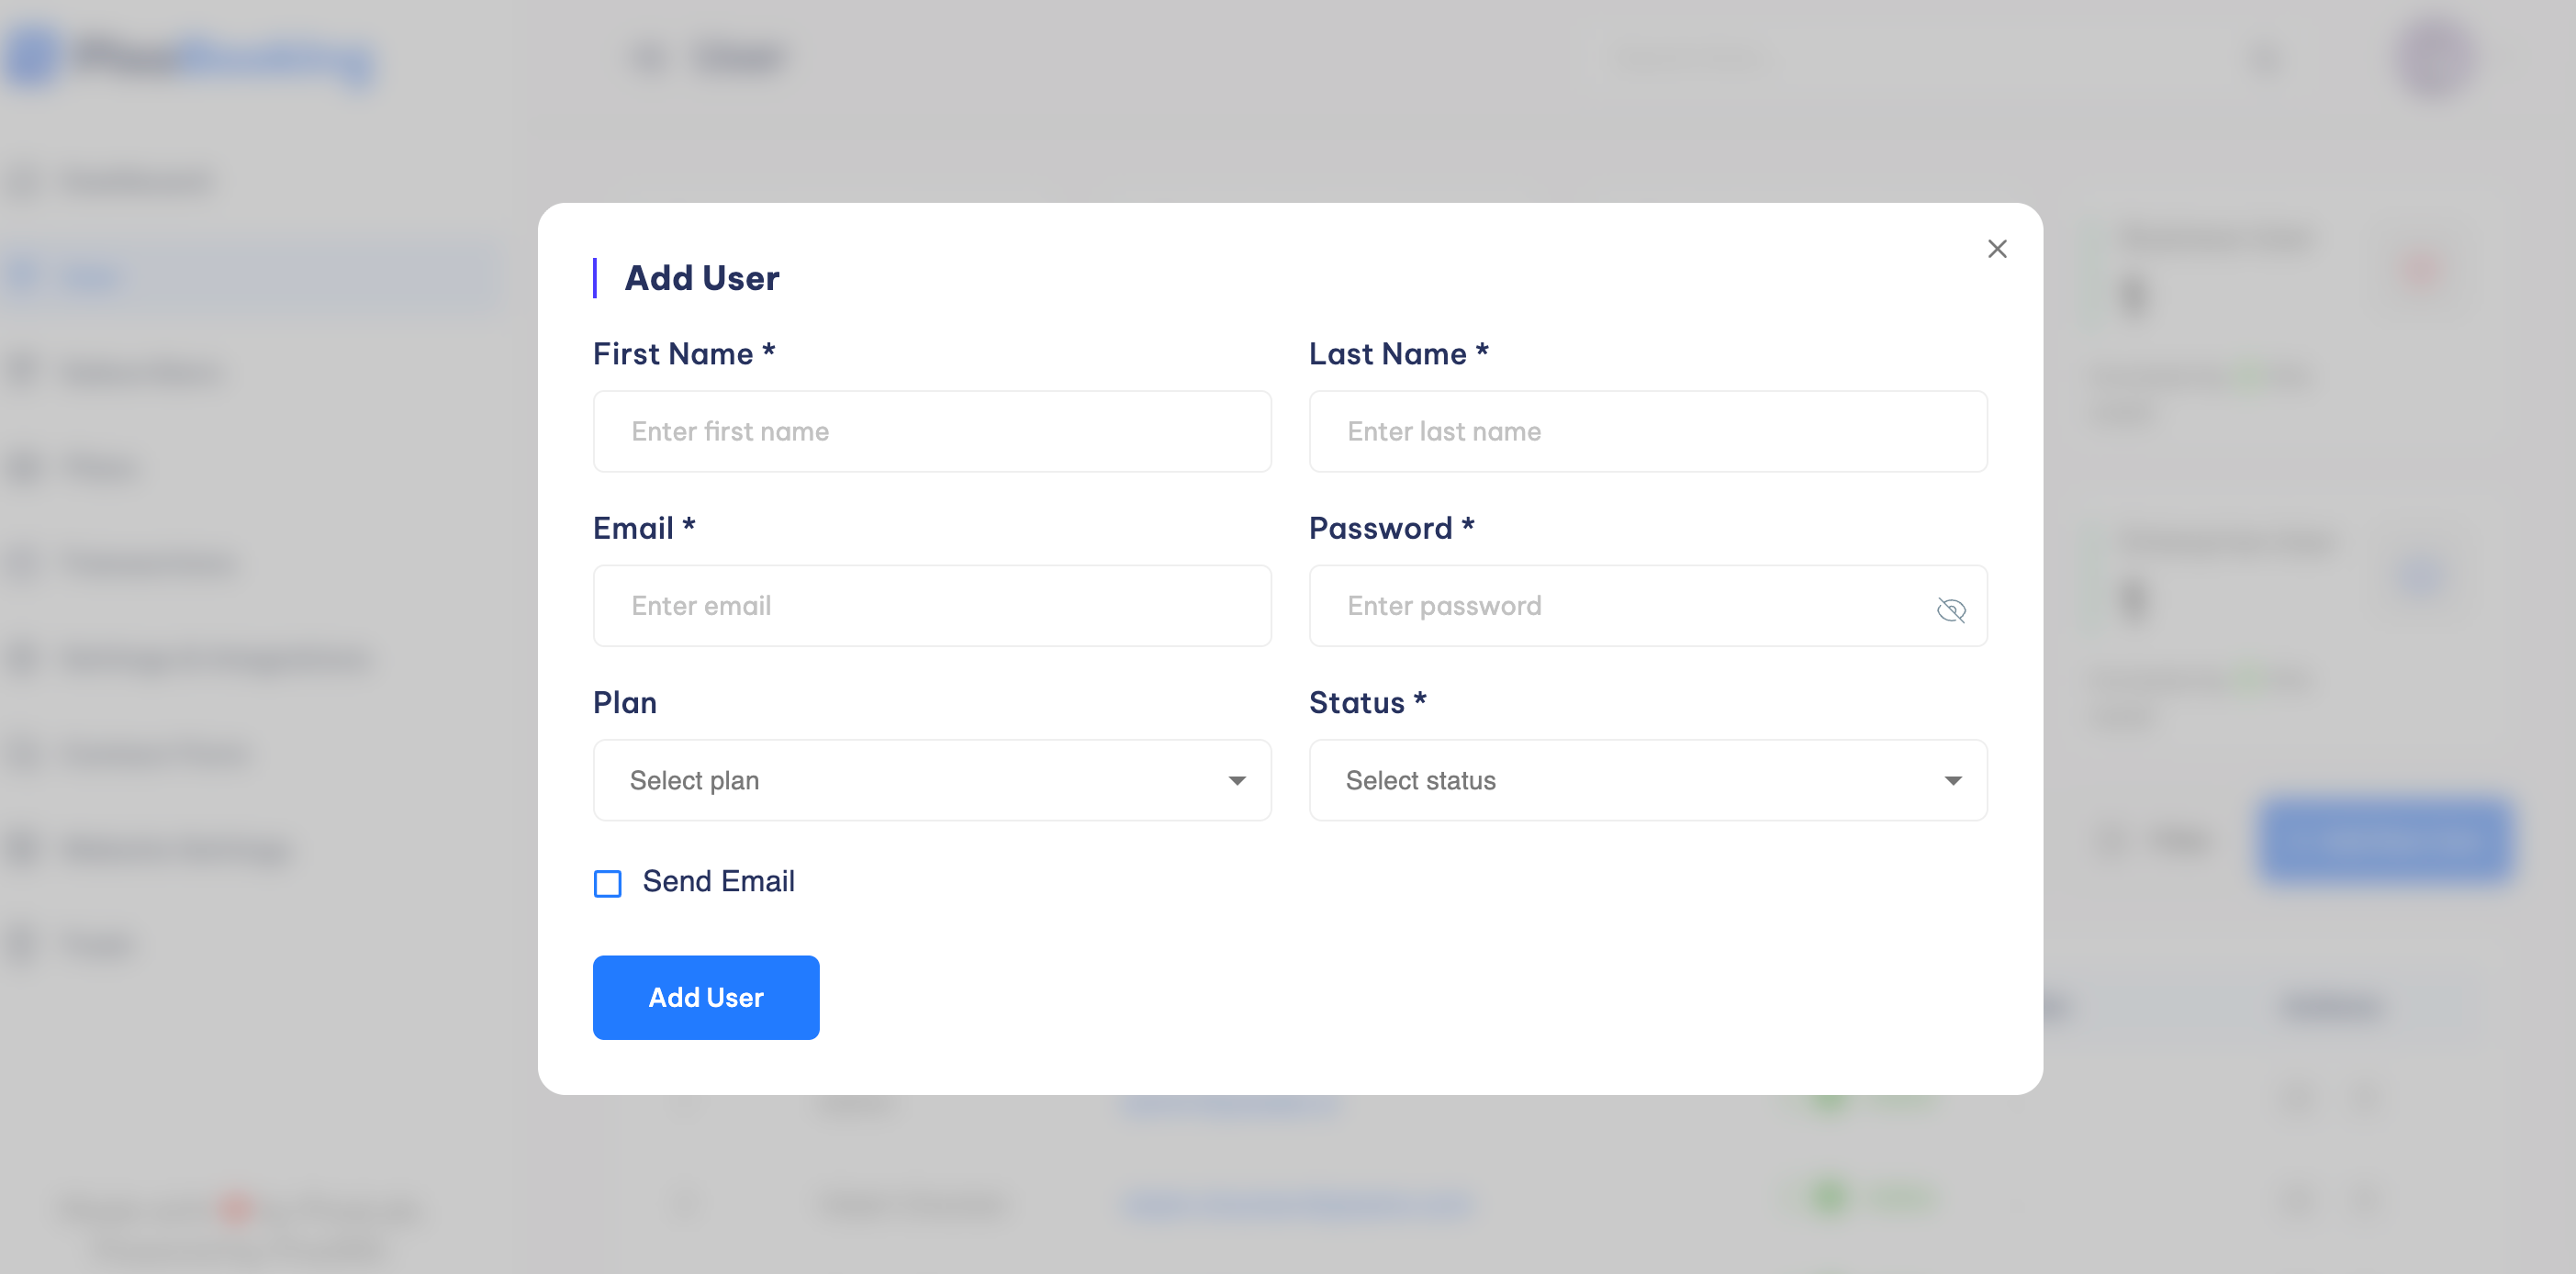Click the caret arrow in Plan field
The image size is (2576, 1274).
point(1236,781)
